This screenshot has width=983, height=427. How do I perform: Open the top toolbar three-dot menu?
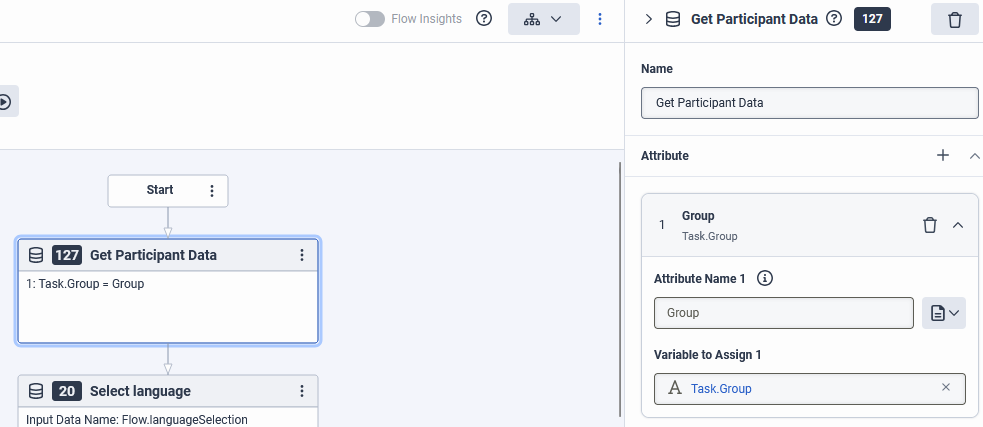click(x=600, y=19)
